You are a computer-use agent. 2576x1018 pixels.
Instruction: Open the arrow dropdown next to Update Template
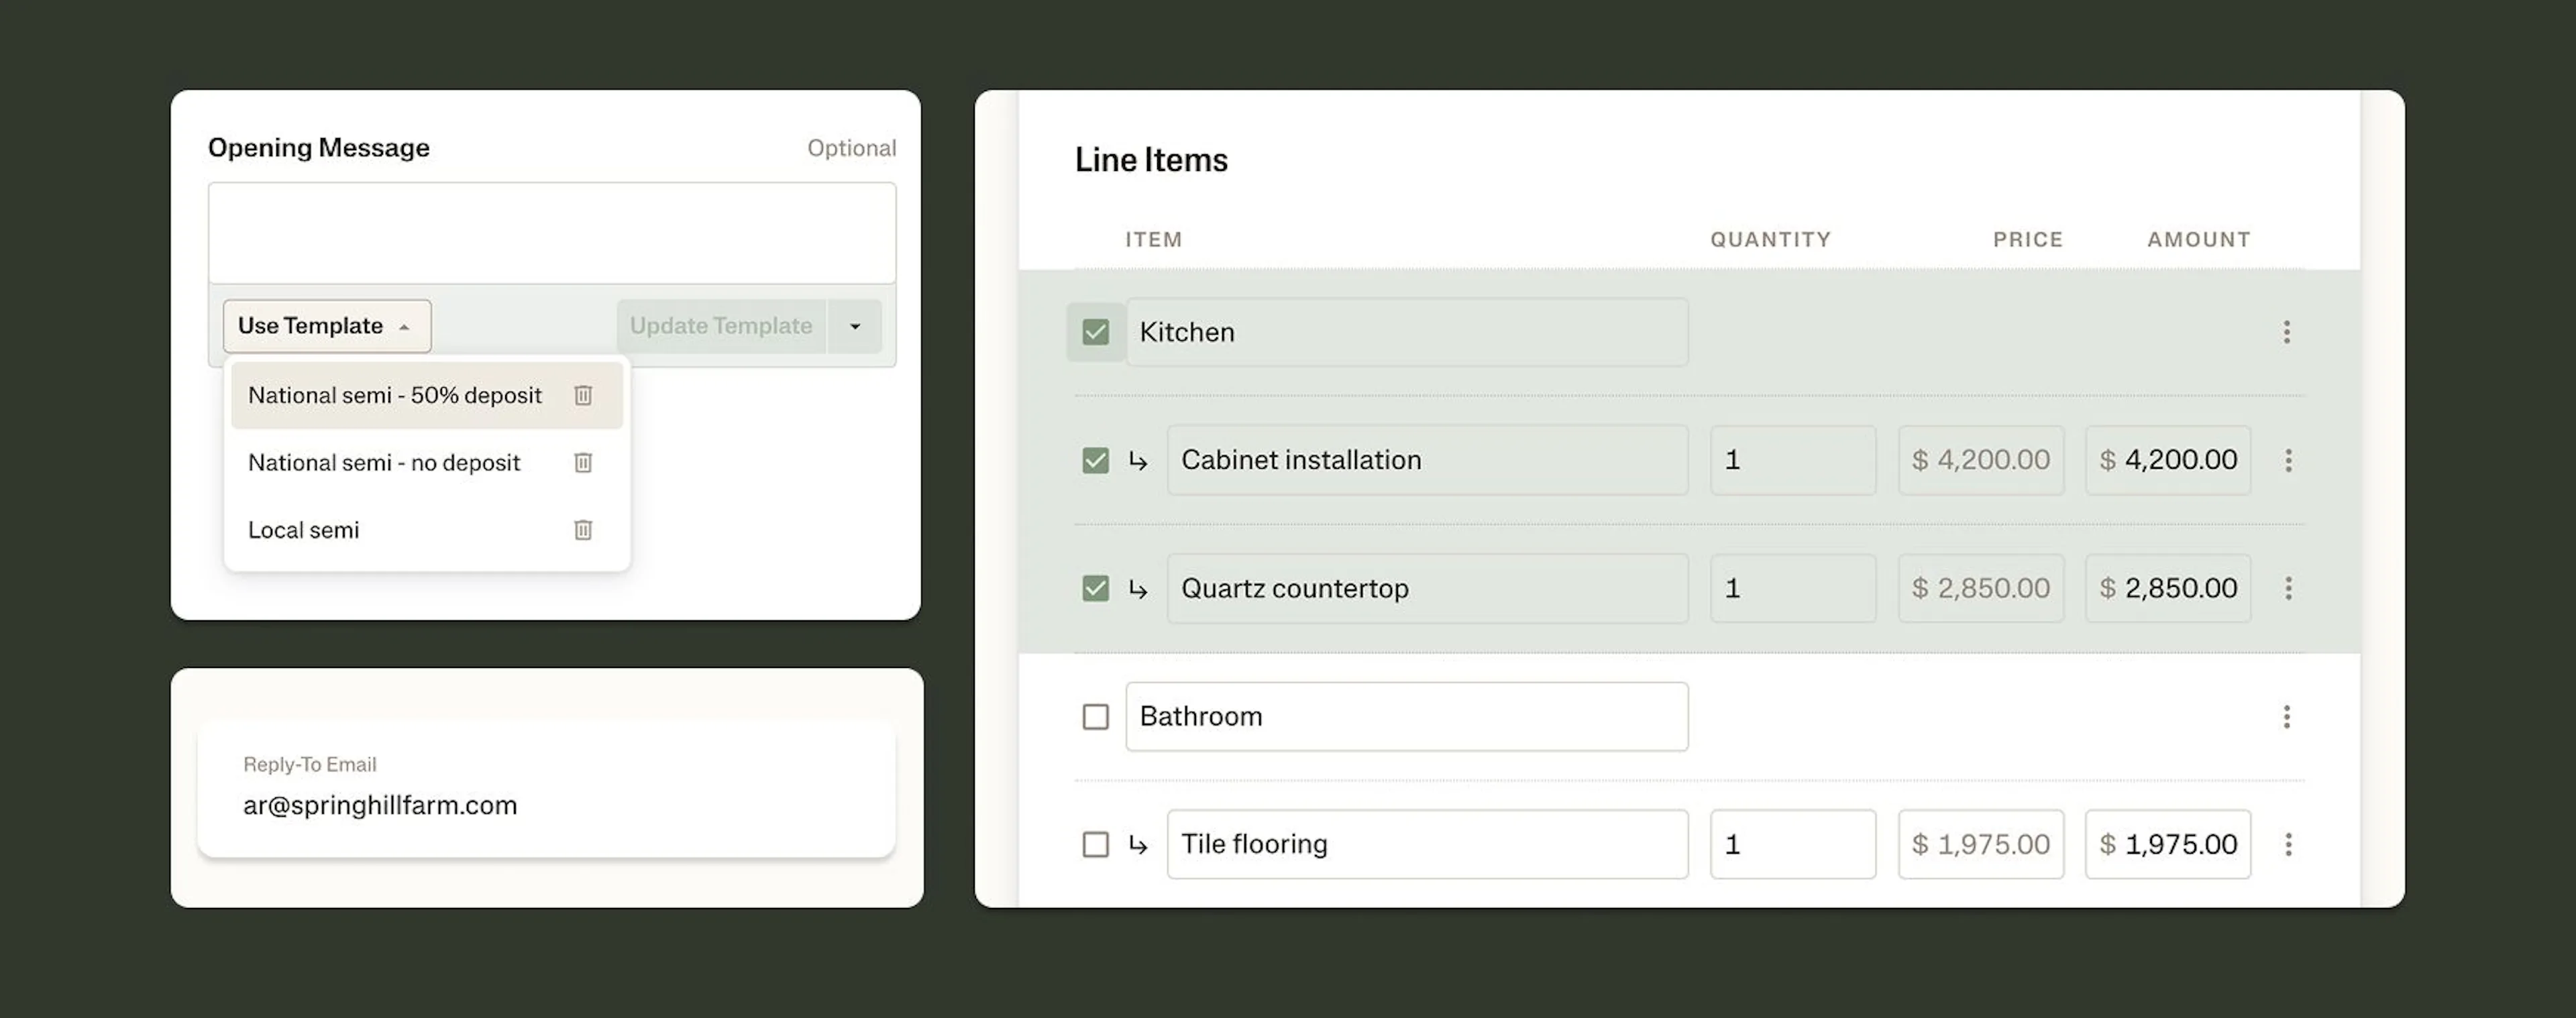[855, 326]
